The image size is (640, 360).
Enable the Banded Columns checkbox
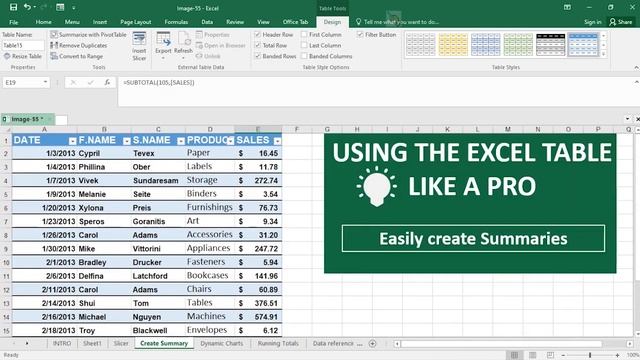point(304,56)
